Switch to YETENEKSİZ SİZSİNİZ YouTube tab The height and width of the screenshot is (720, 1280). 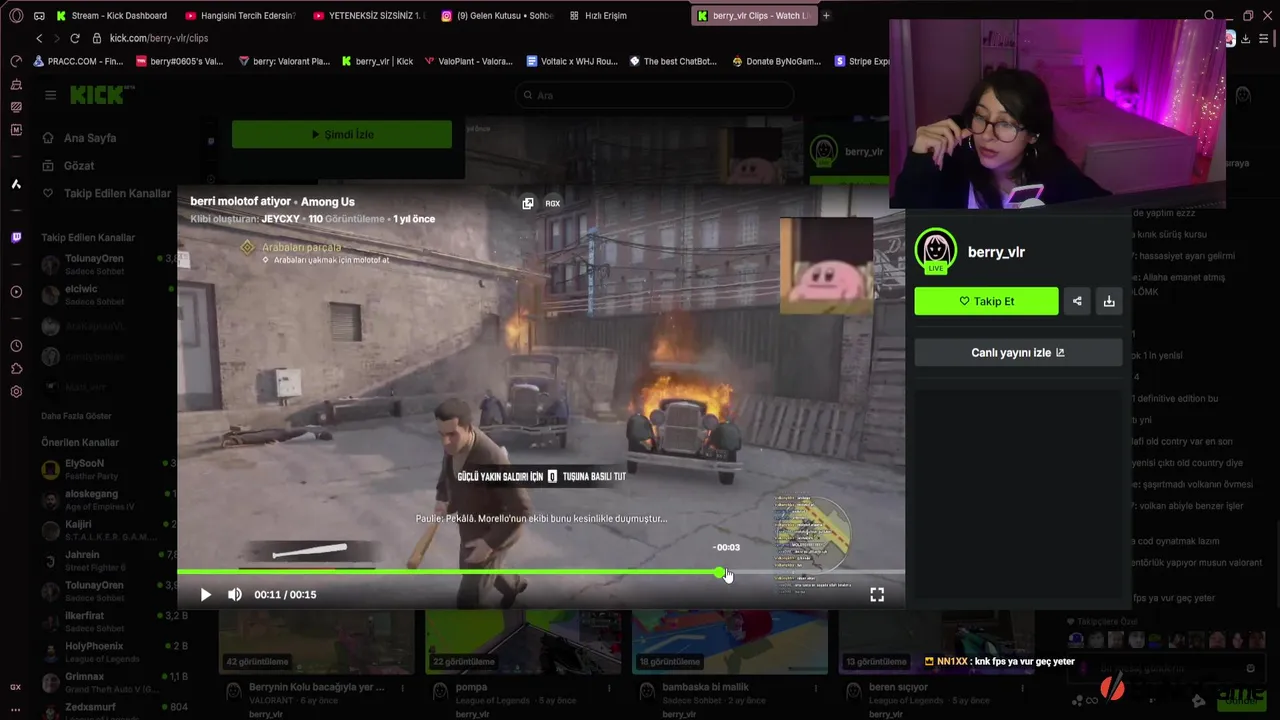(x=368, y=16)
